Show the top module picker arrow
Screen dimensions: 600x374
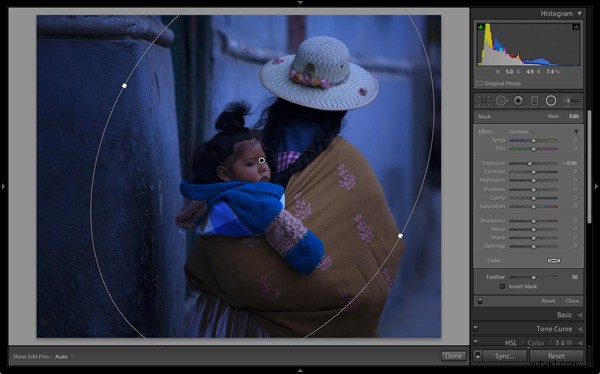coord(300,2)
